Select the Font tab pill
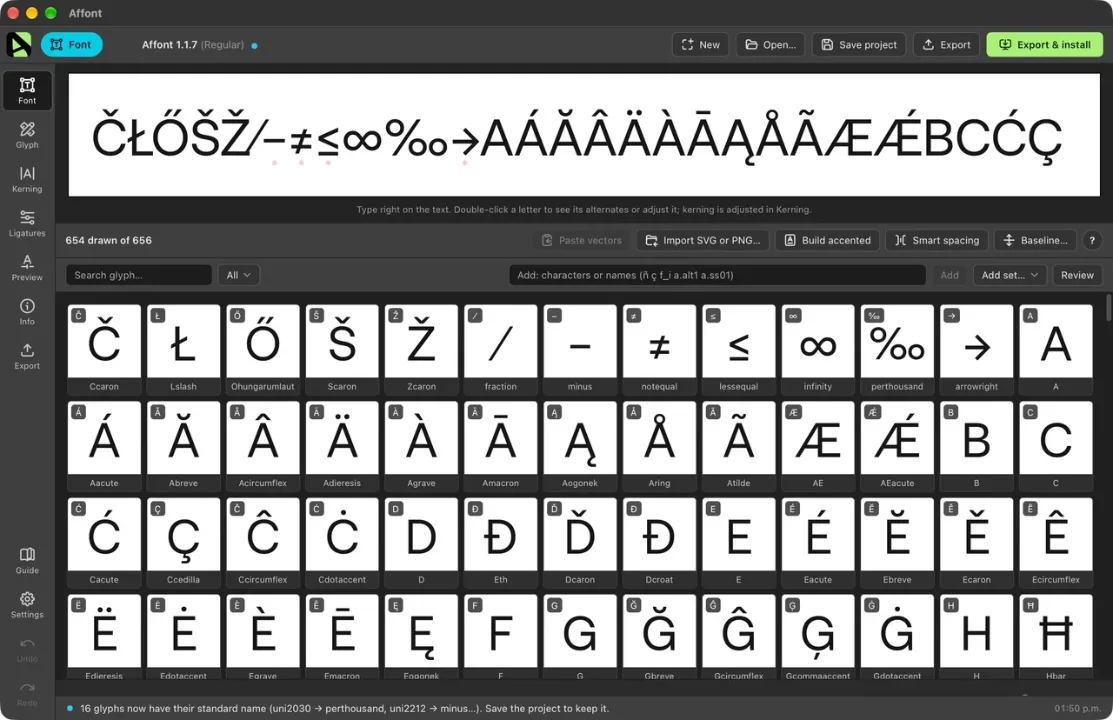This screenshot has width=1113, height=720. [x=71, y=45]
